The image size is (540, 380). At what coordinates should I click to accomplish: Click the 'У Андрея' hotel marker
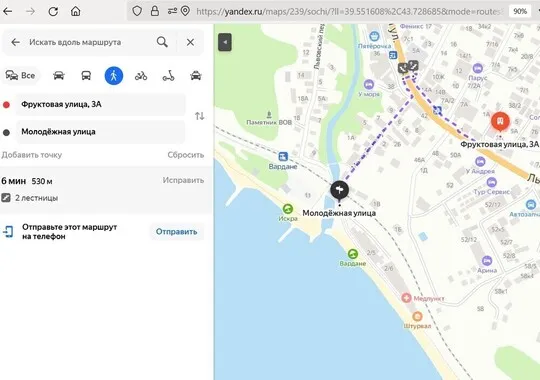pyautogui.click(x=480, y=161)
